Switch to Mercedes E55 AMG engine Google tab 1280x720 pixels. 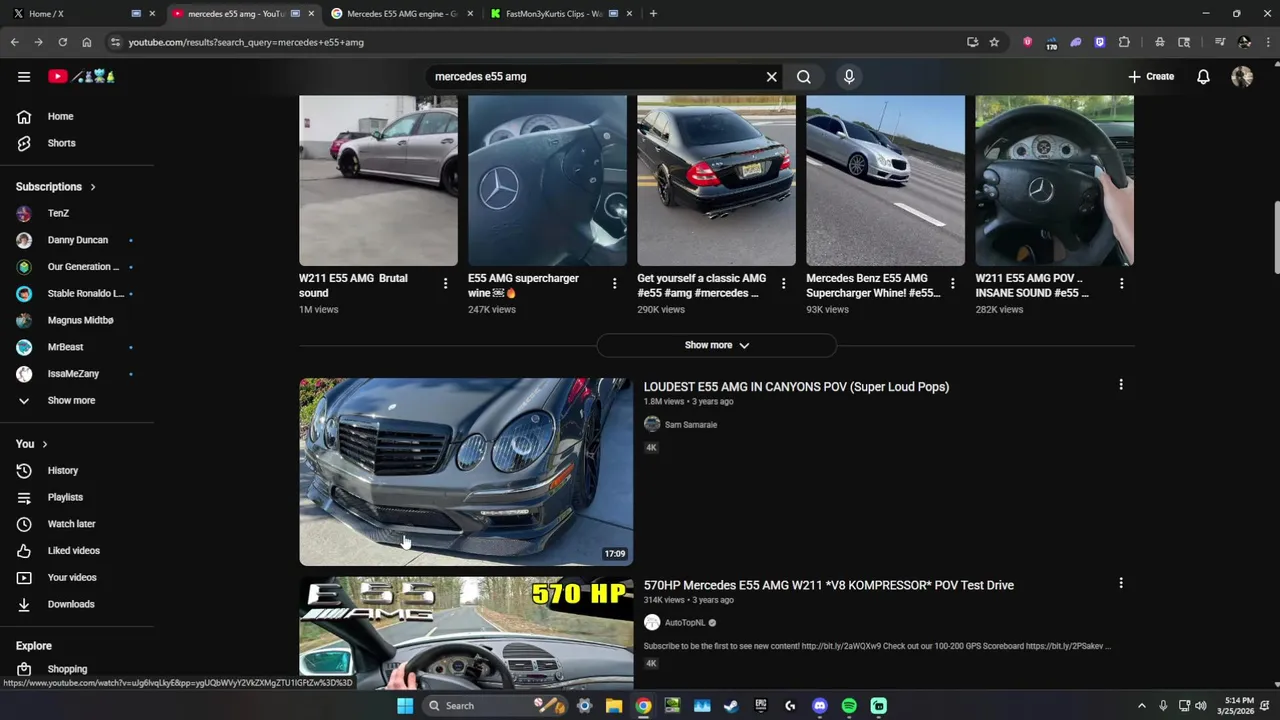pyautogui.click(x=403, y=13)
